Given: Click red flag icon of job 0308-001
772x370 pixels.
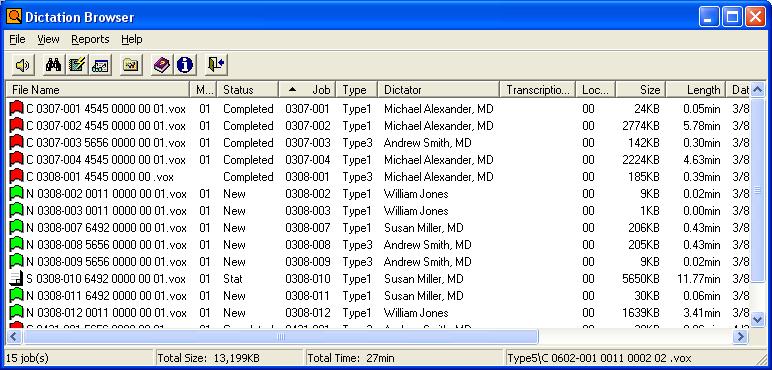Looking at the screenshot, I should click(17, 177).
